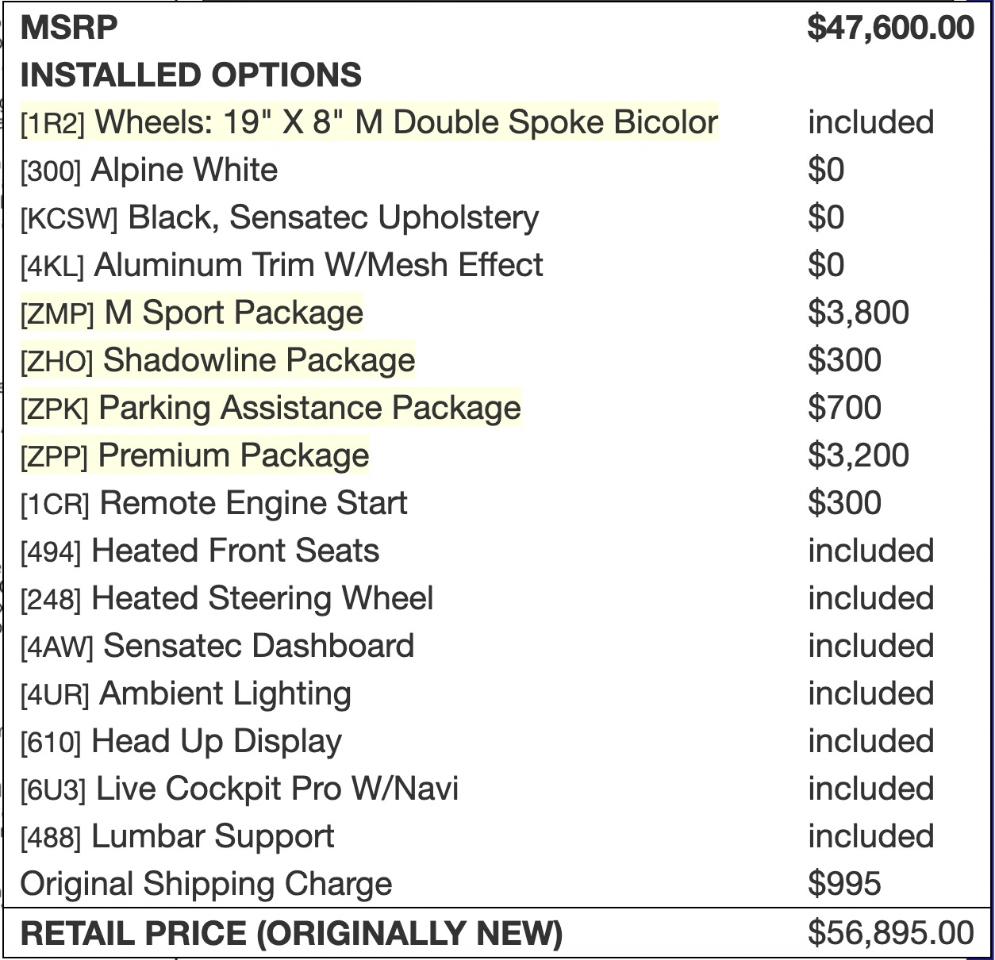Select the Black, Sensatec Upholstery row
This screenshot has width=995, height=960.
pos(279,217)
